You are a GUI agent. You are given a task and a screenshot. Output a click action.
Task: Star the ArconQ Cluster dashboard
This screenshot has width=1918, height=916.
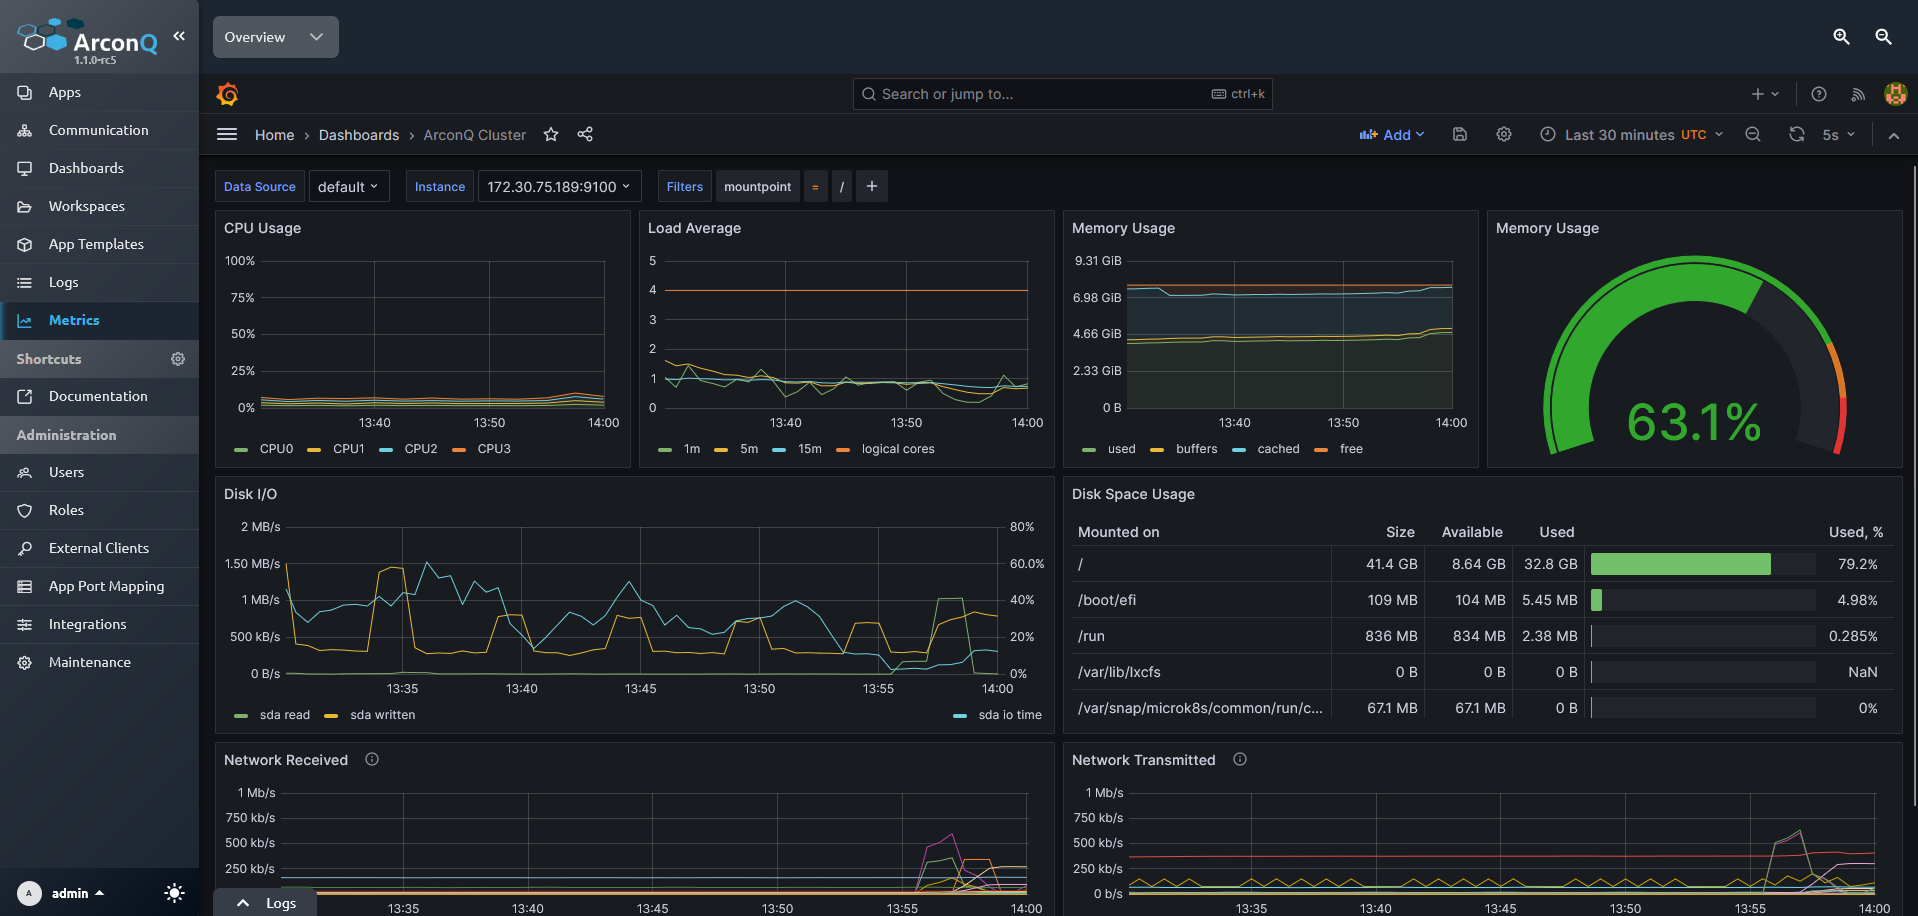click(551, 134)
